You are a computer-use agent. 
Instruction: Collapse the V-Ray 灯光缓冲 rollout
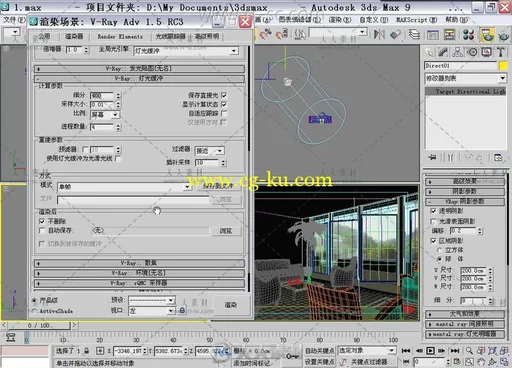139,79
